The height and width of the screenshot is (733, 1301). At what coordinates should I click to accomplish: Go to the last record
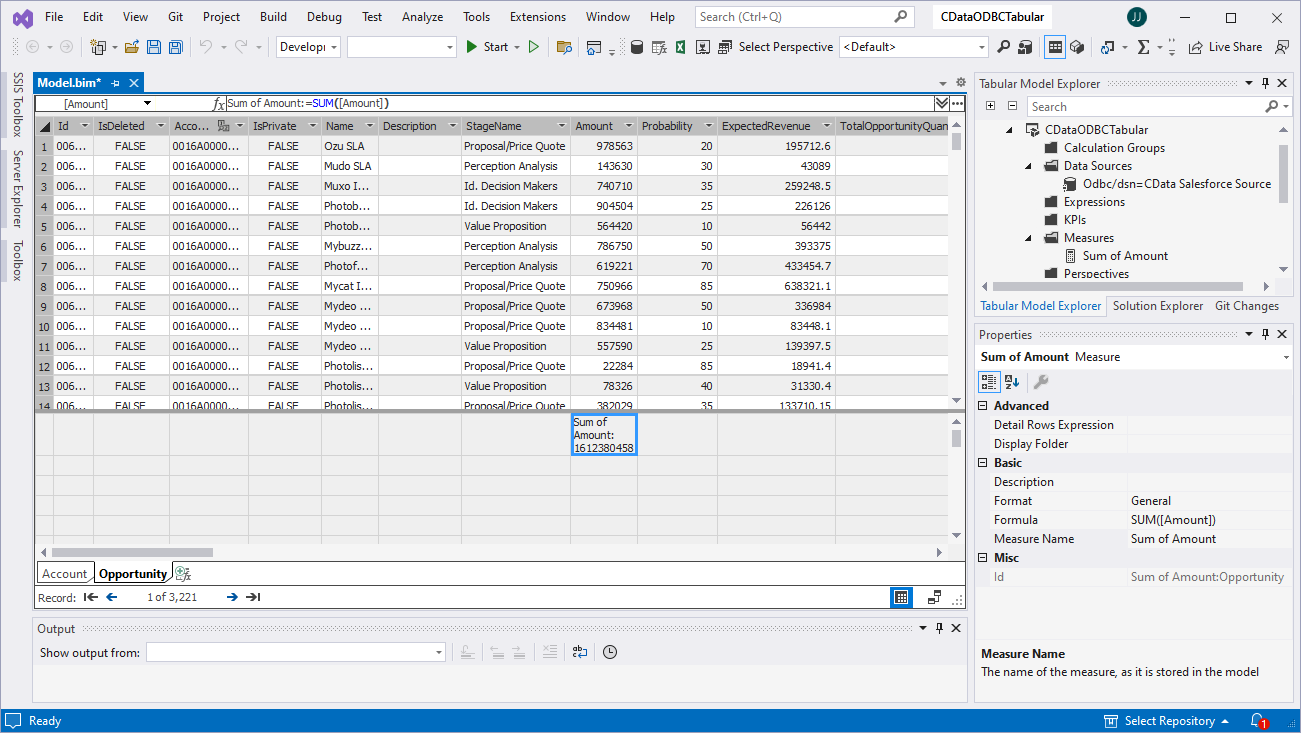[x=253, y=597]
